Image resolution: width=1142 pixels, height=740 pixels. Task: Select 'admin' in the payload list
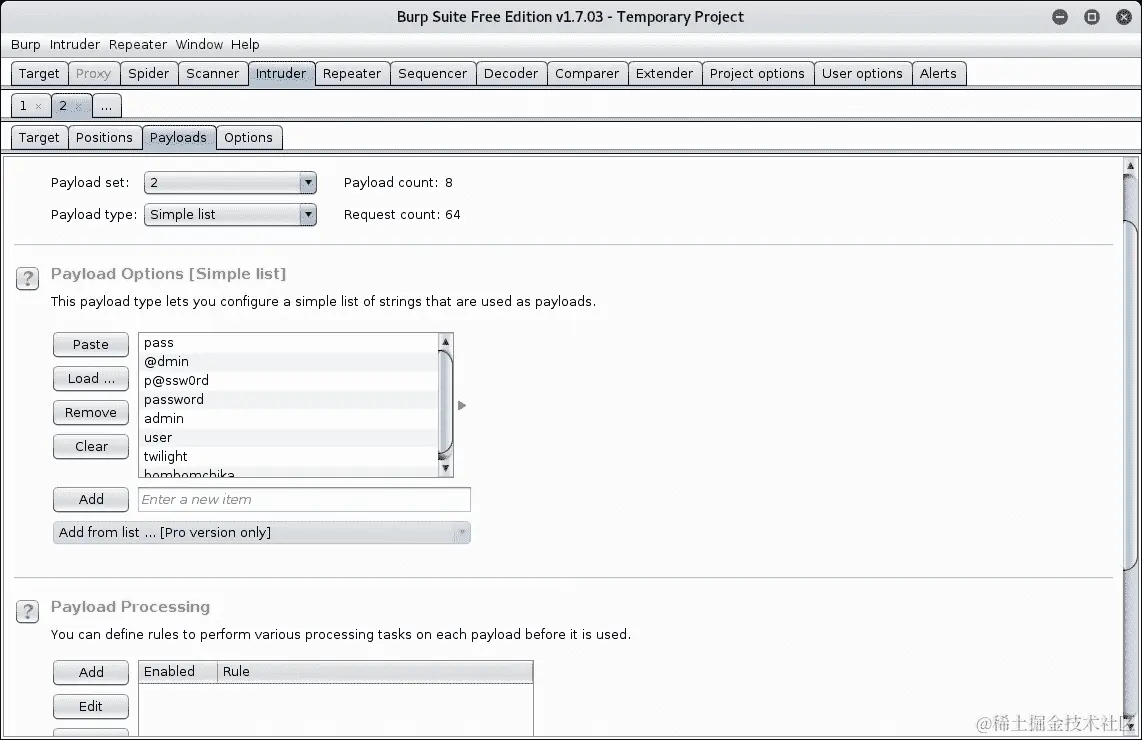point(289,418)
